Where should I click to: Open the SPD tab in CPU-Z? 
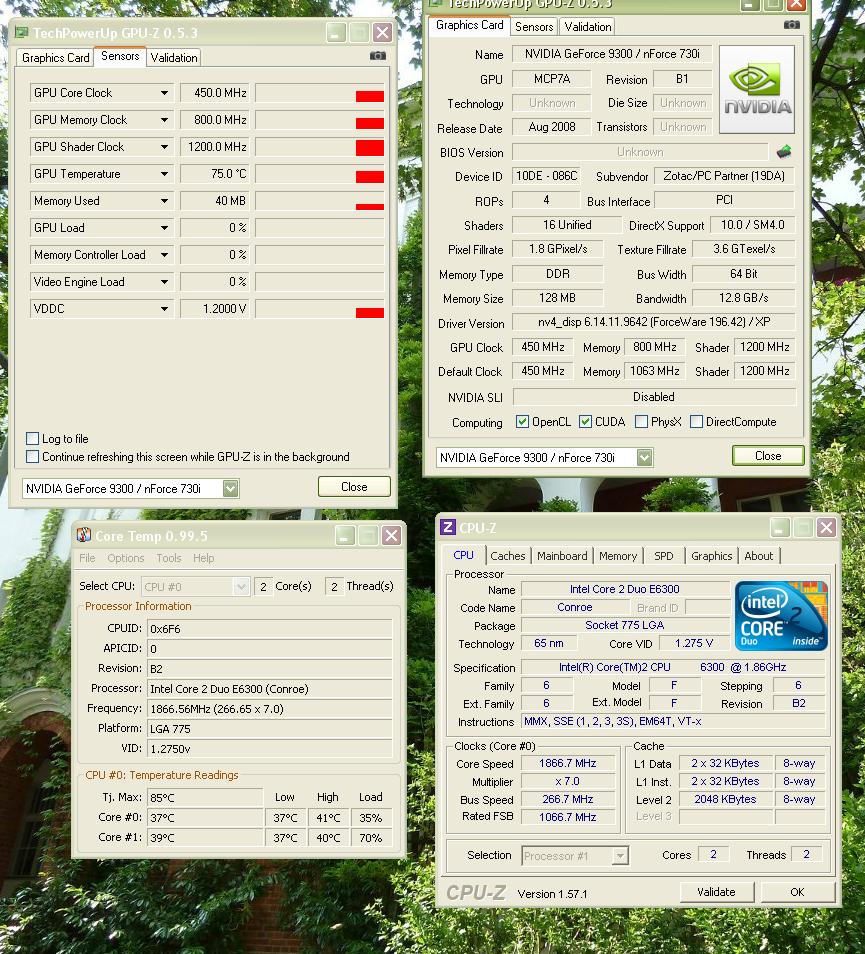(x=664, y=555)
